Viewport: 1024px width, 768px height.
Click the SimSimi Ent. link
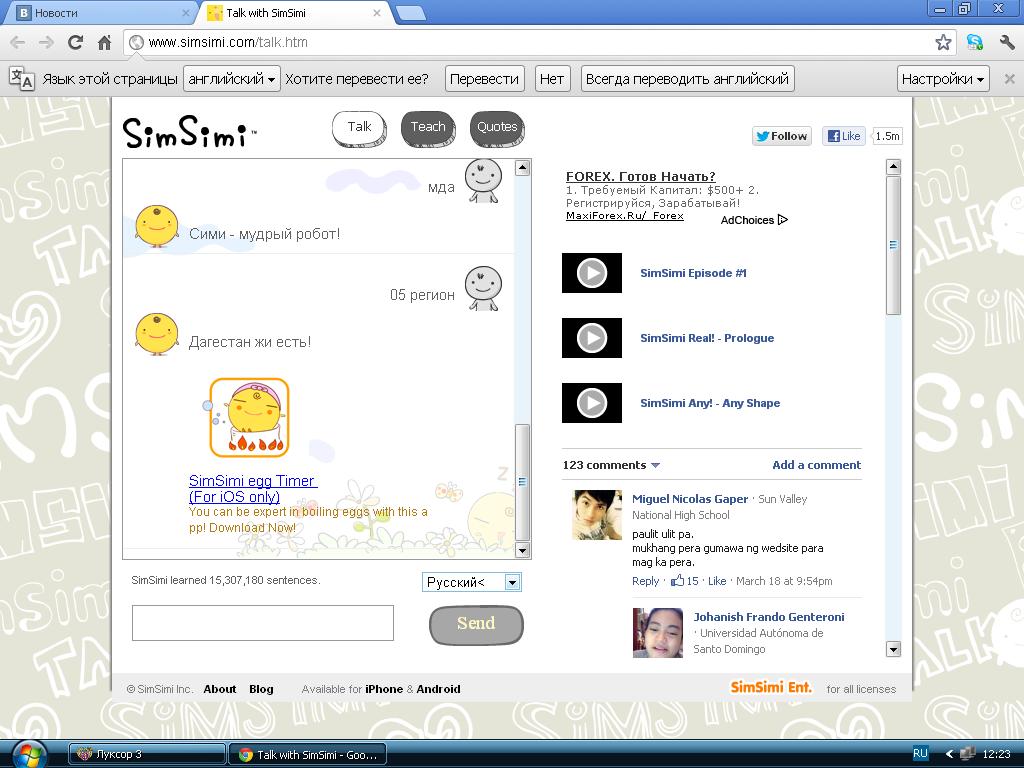[771, 687]
